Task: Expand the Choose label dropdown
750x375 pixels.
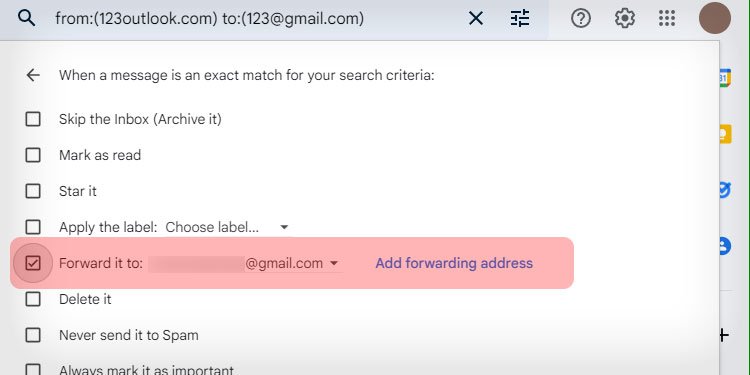Action: tap(227, 227)
